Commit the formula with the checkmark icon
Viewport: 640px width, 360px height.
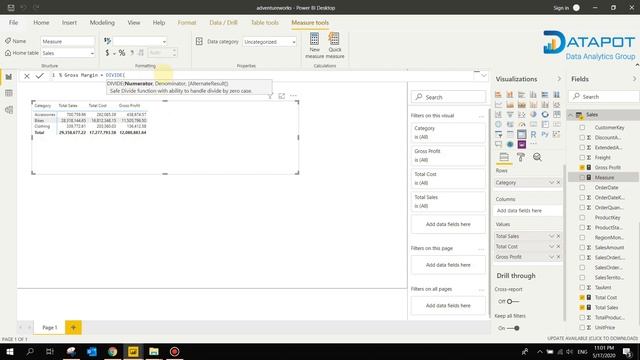[40, 76]
